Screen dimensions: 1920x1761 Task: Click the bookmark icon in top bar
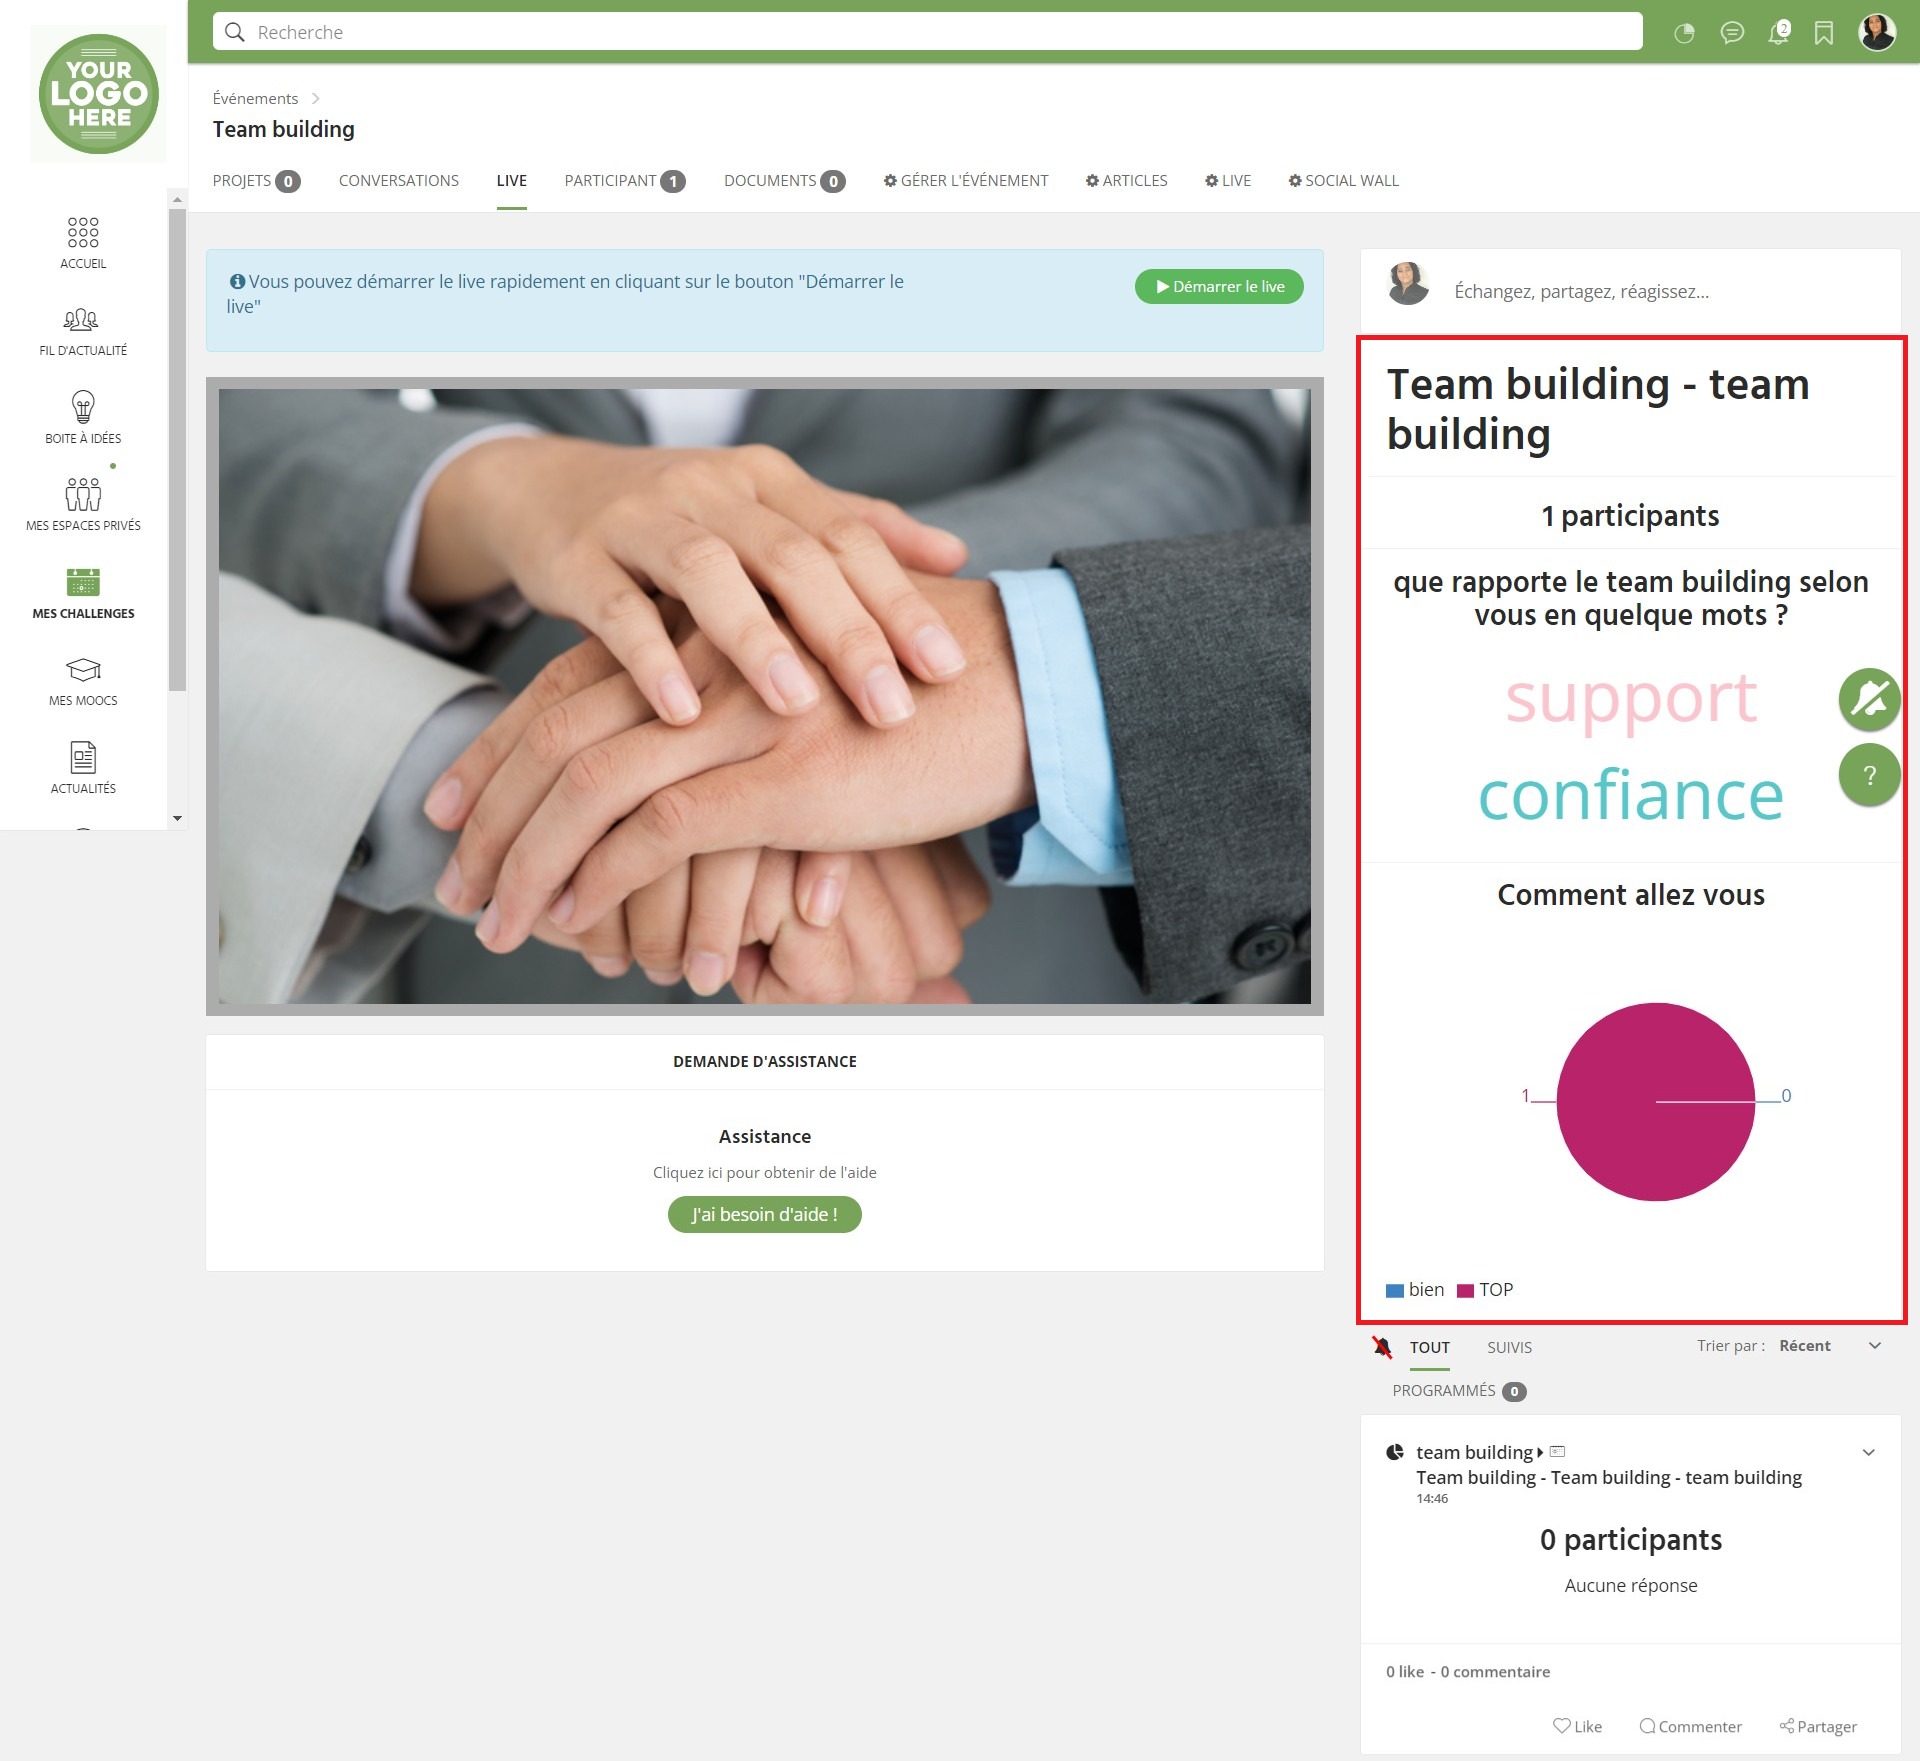[1823, 33]
